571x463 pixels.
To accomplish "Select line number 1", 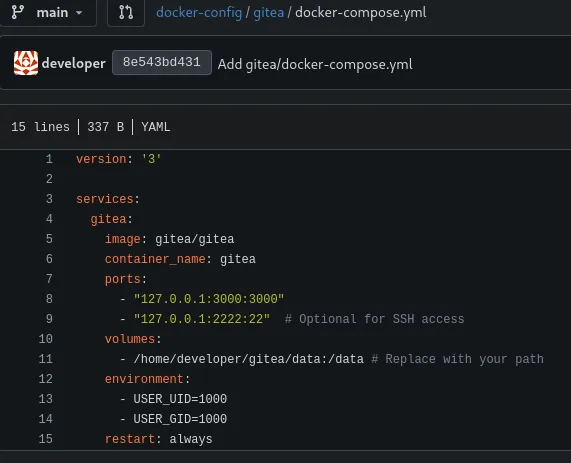I will click(49, 159).
